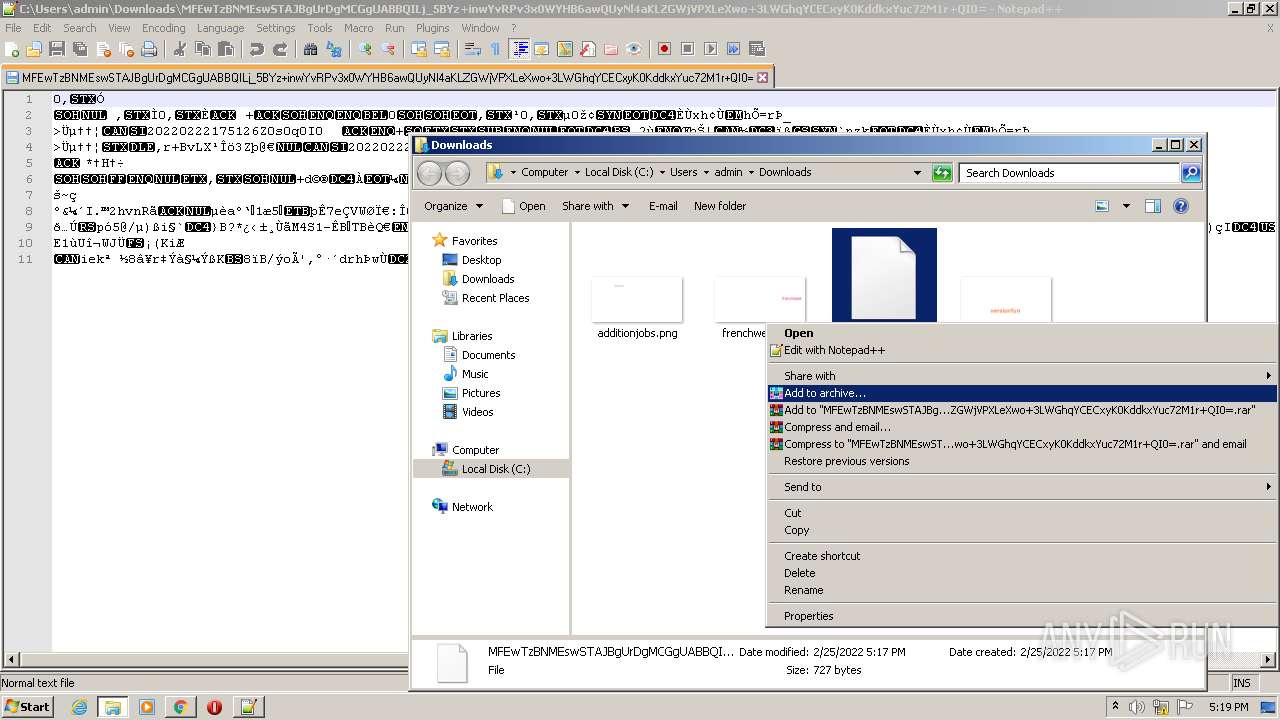
Task: Open the Organize dropdown in Explorer
Action: [453, 206]
